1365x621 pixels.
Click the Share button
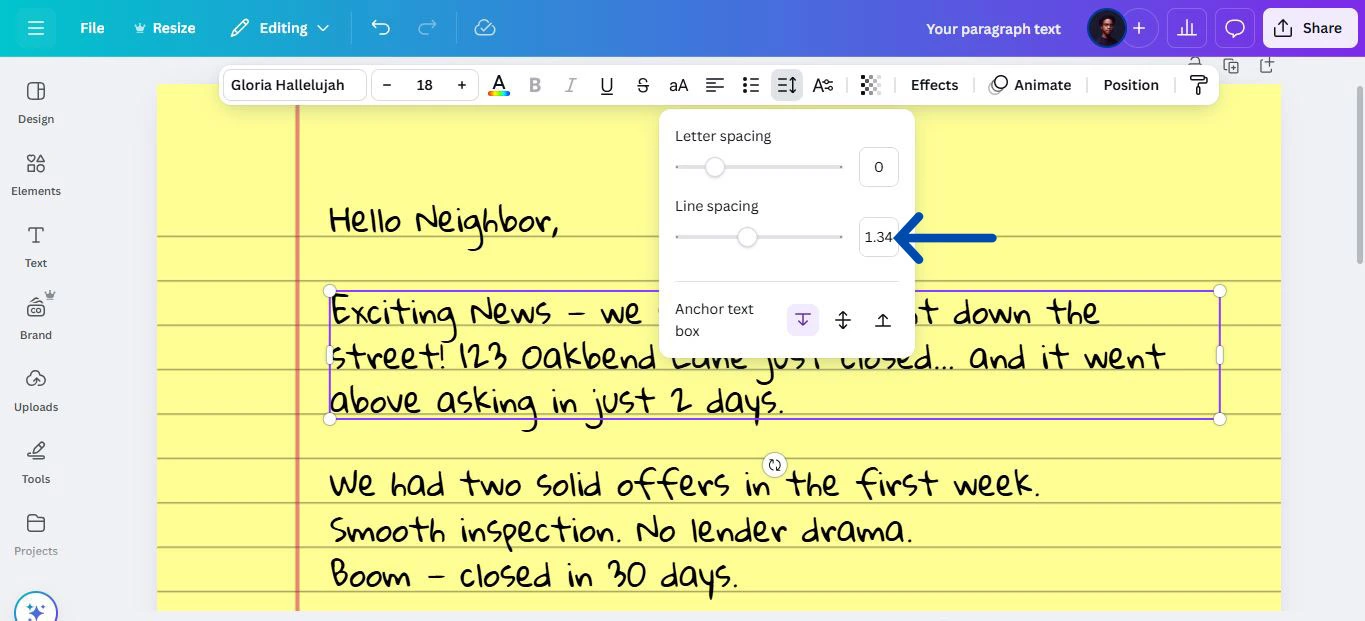click(1309, 28)
